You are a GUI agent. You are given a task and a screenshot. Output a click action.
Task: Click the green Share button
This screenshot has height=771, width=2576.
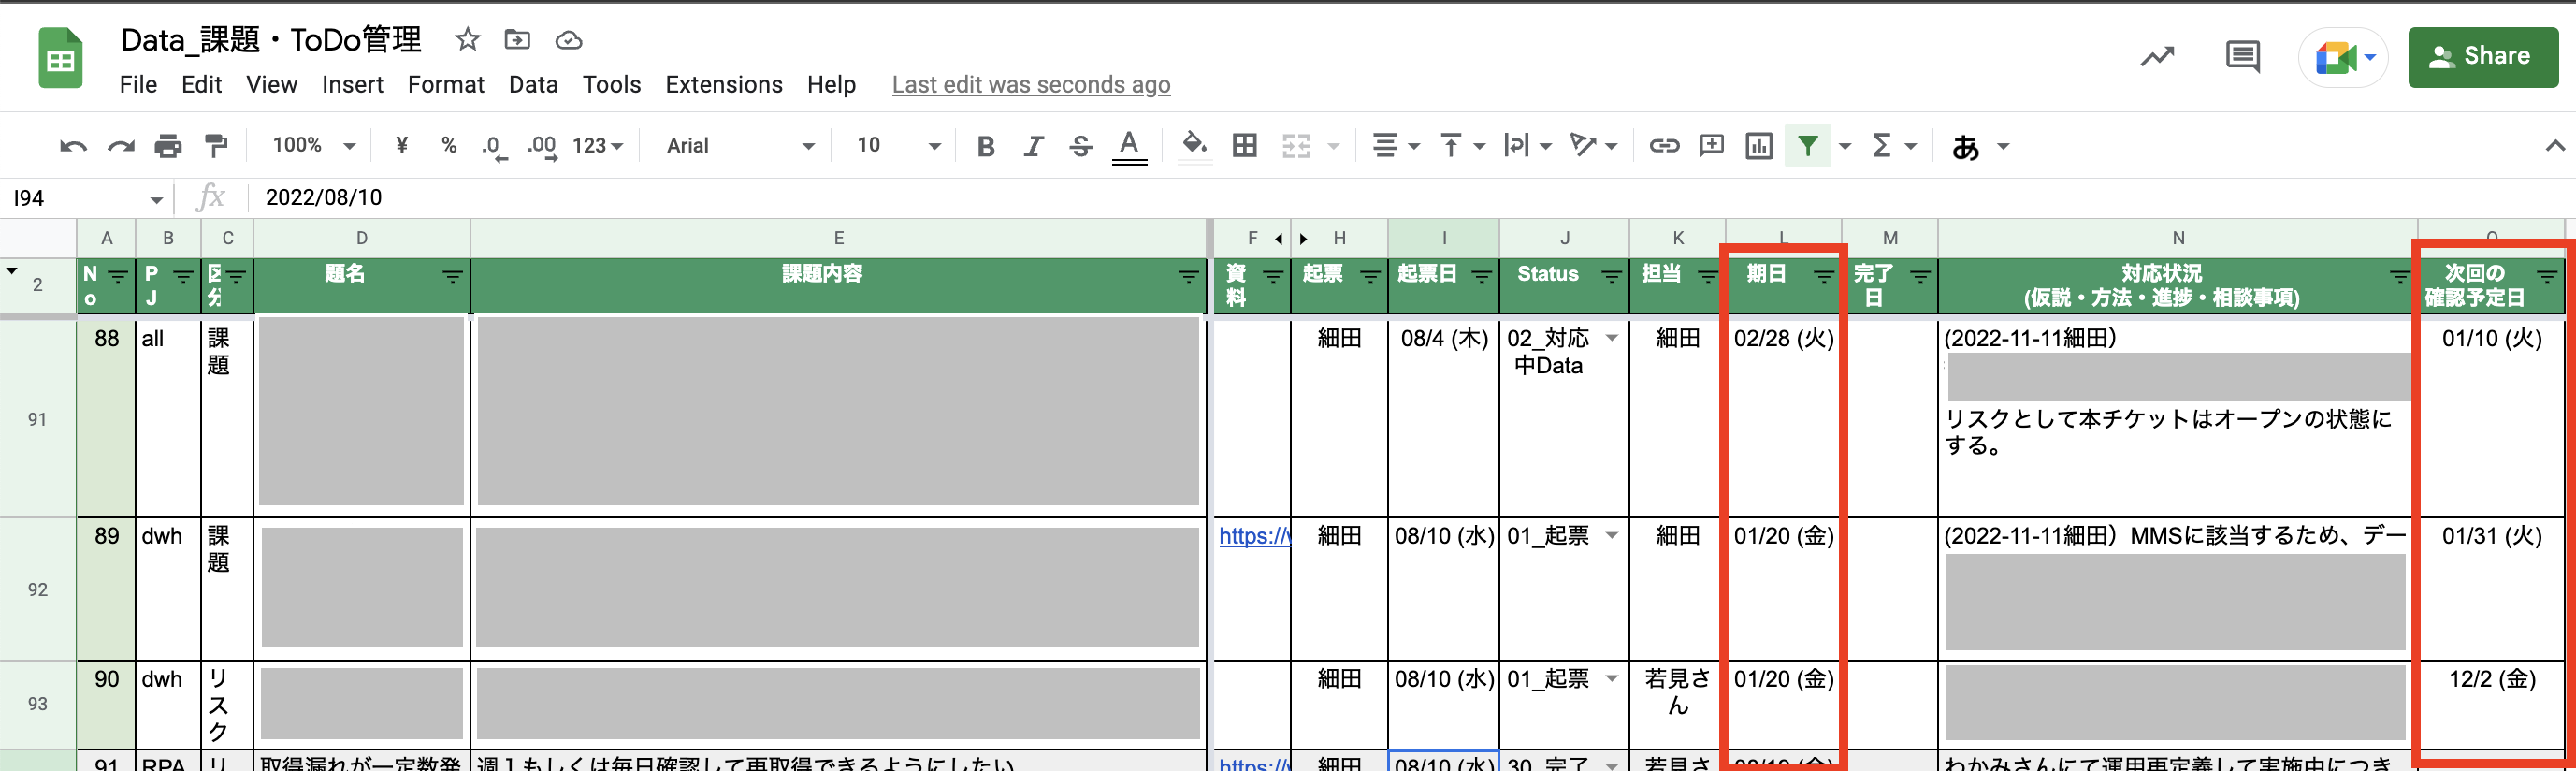pyautogui.click(x=2482, y=57)
